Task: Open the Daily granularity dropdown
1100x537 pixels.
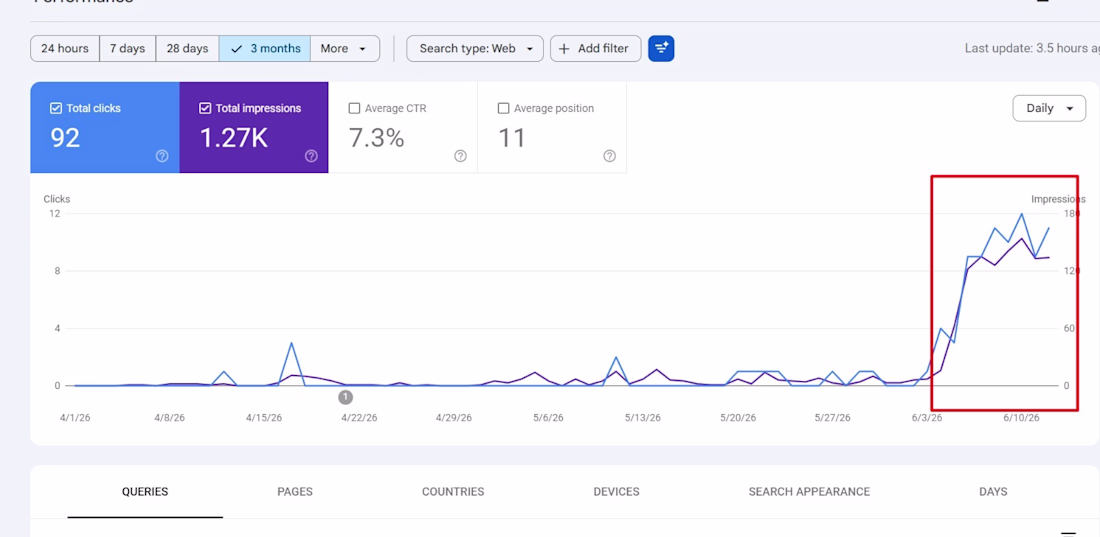Action: [x=1049, y=108]
